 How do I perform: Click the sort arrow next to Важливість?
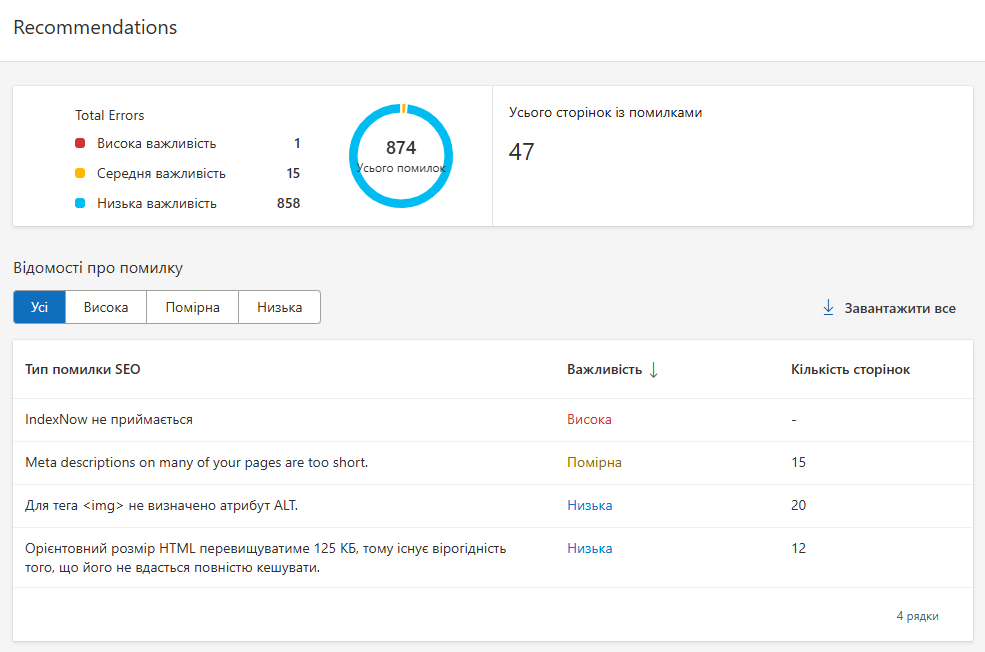[654, 370]
